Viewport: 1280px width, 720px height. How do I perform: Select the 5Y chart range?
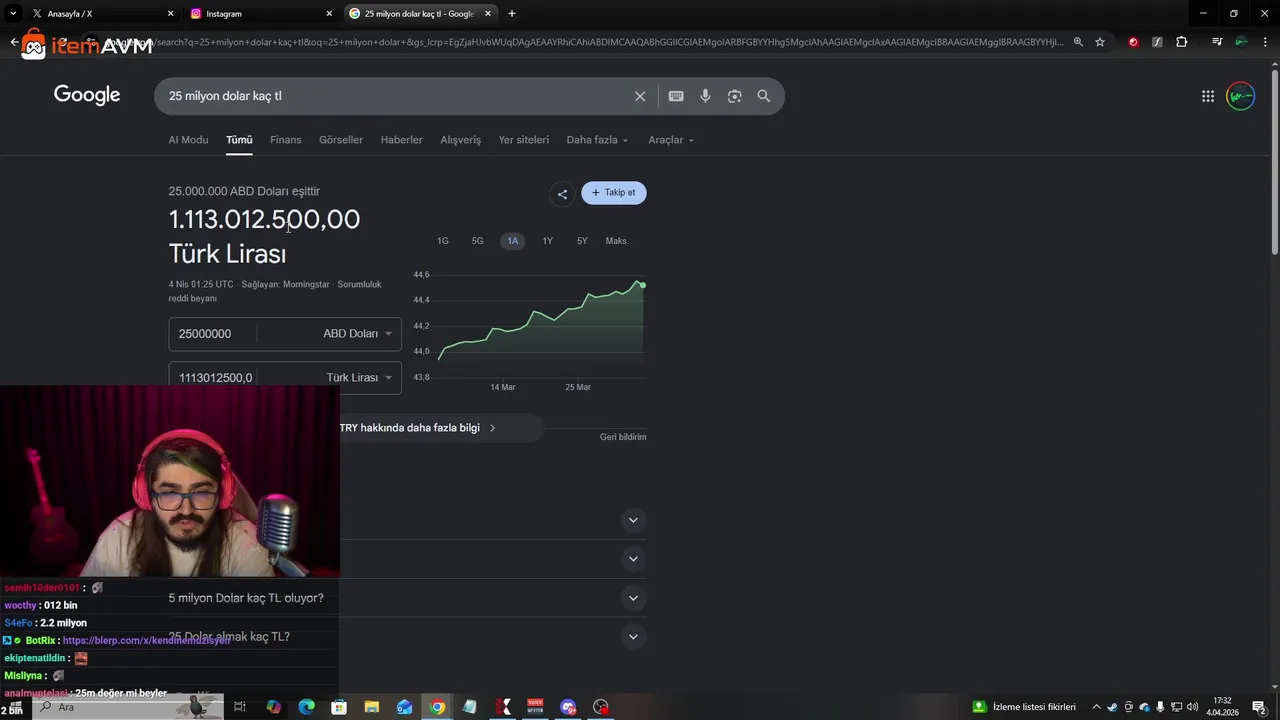582,241
